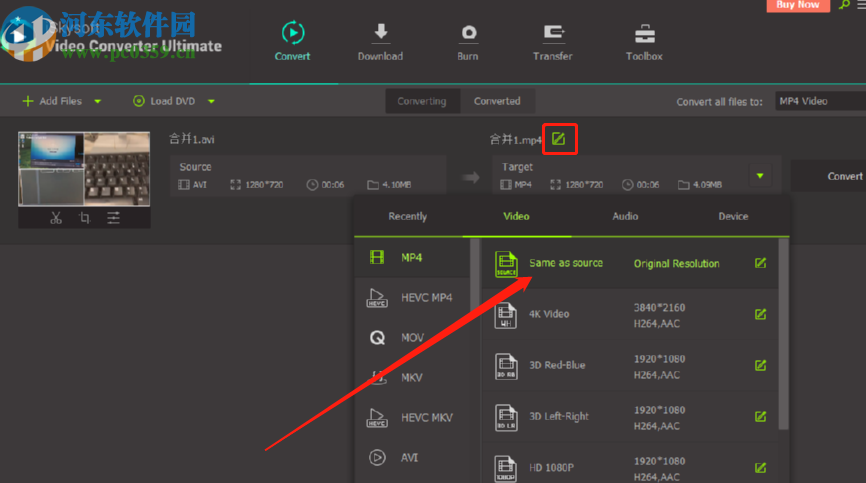Viewport: 866px width, 483px height.
Task: Click the green key register icon
Action: tap(844, 5)
